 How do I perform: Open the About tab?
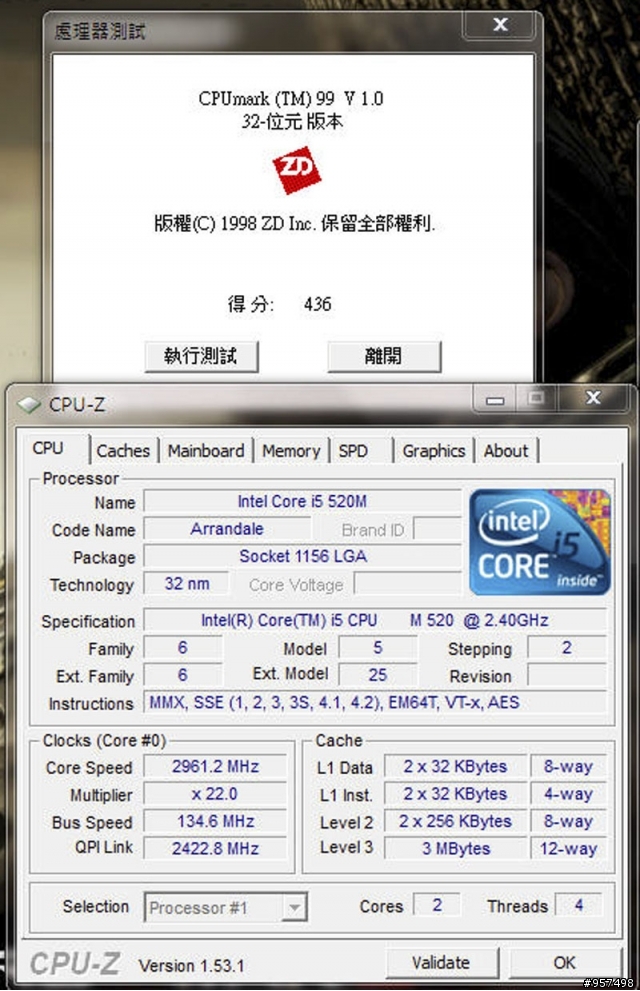point(506,451)
